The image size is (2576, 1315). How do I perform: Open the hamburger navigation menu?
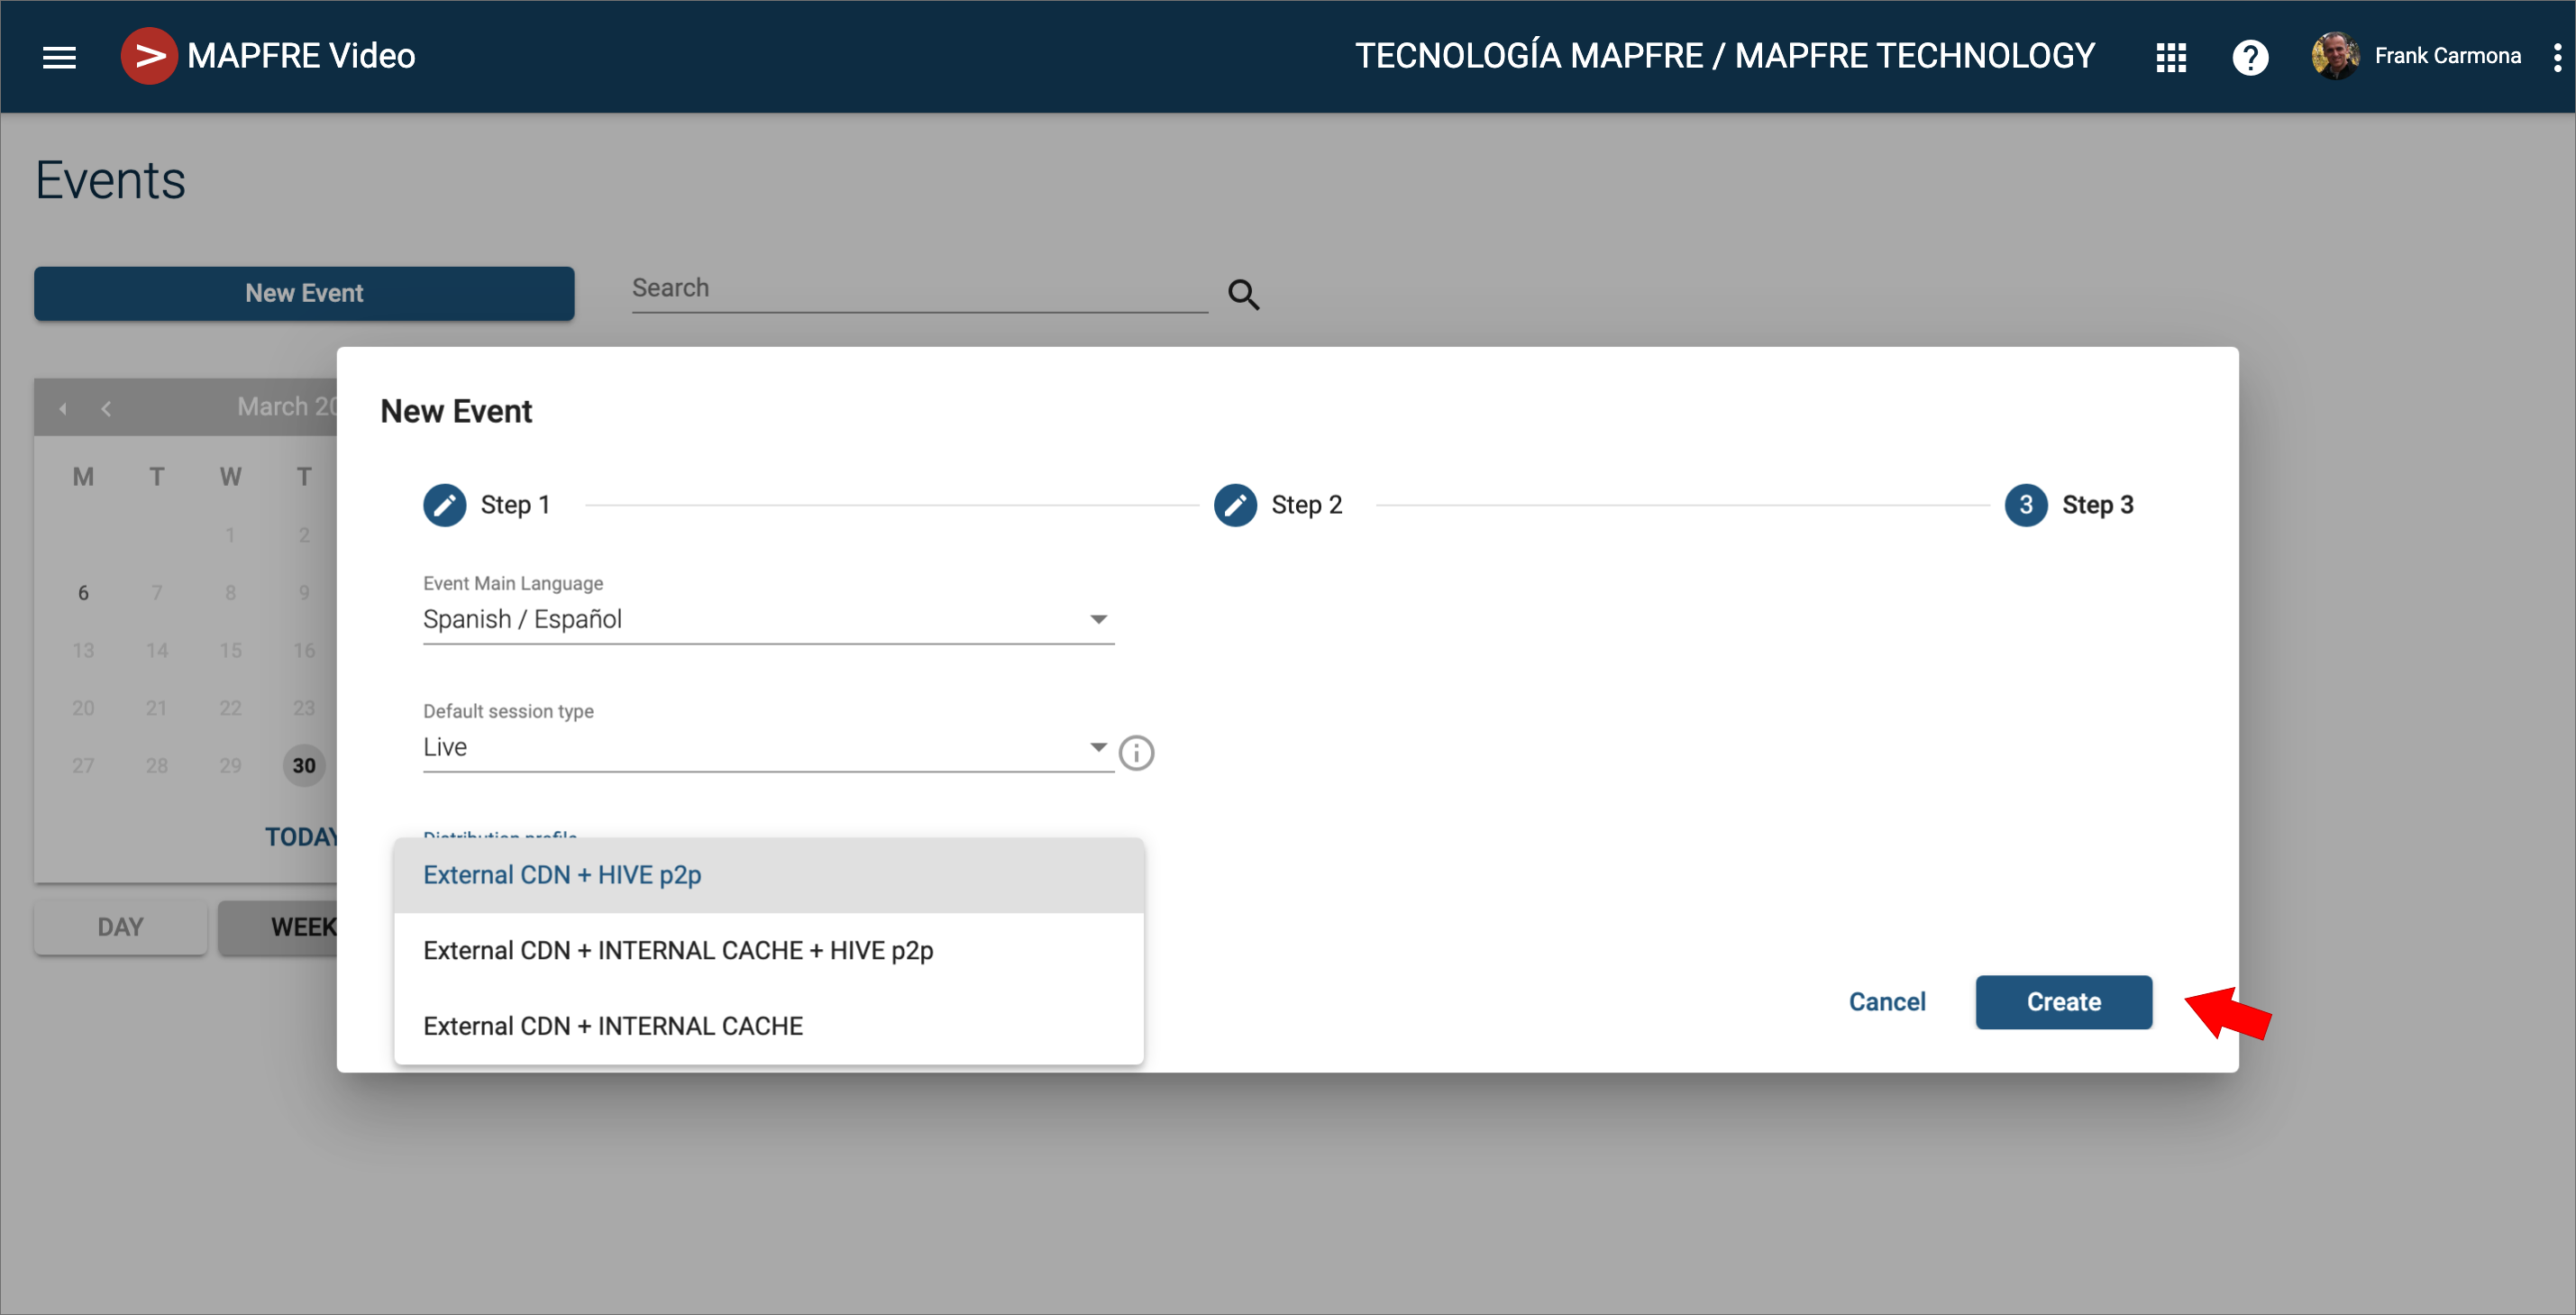(x=59, y=57)
